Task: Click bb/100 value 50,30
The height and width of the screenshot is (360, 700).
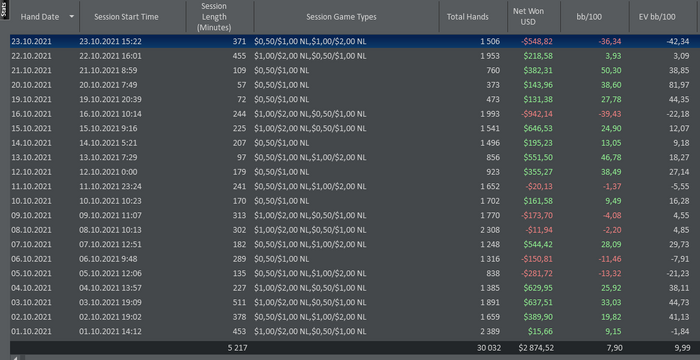Action: pyautogui.click(x=611, y=71)
